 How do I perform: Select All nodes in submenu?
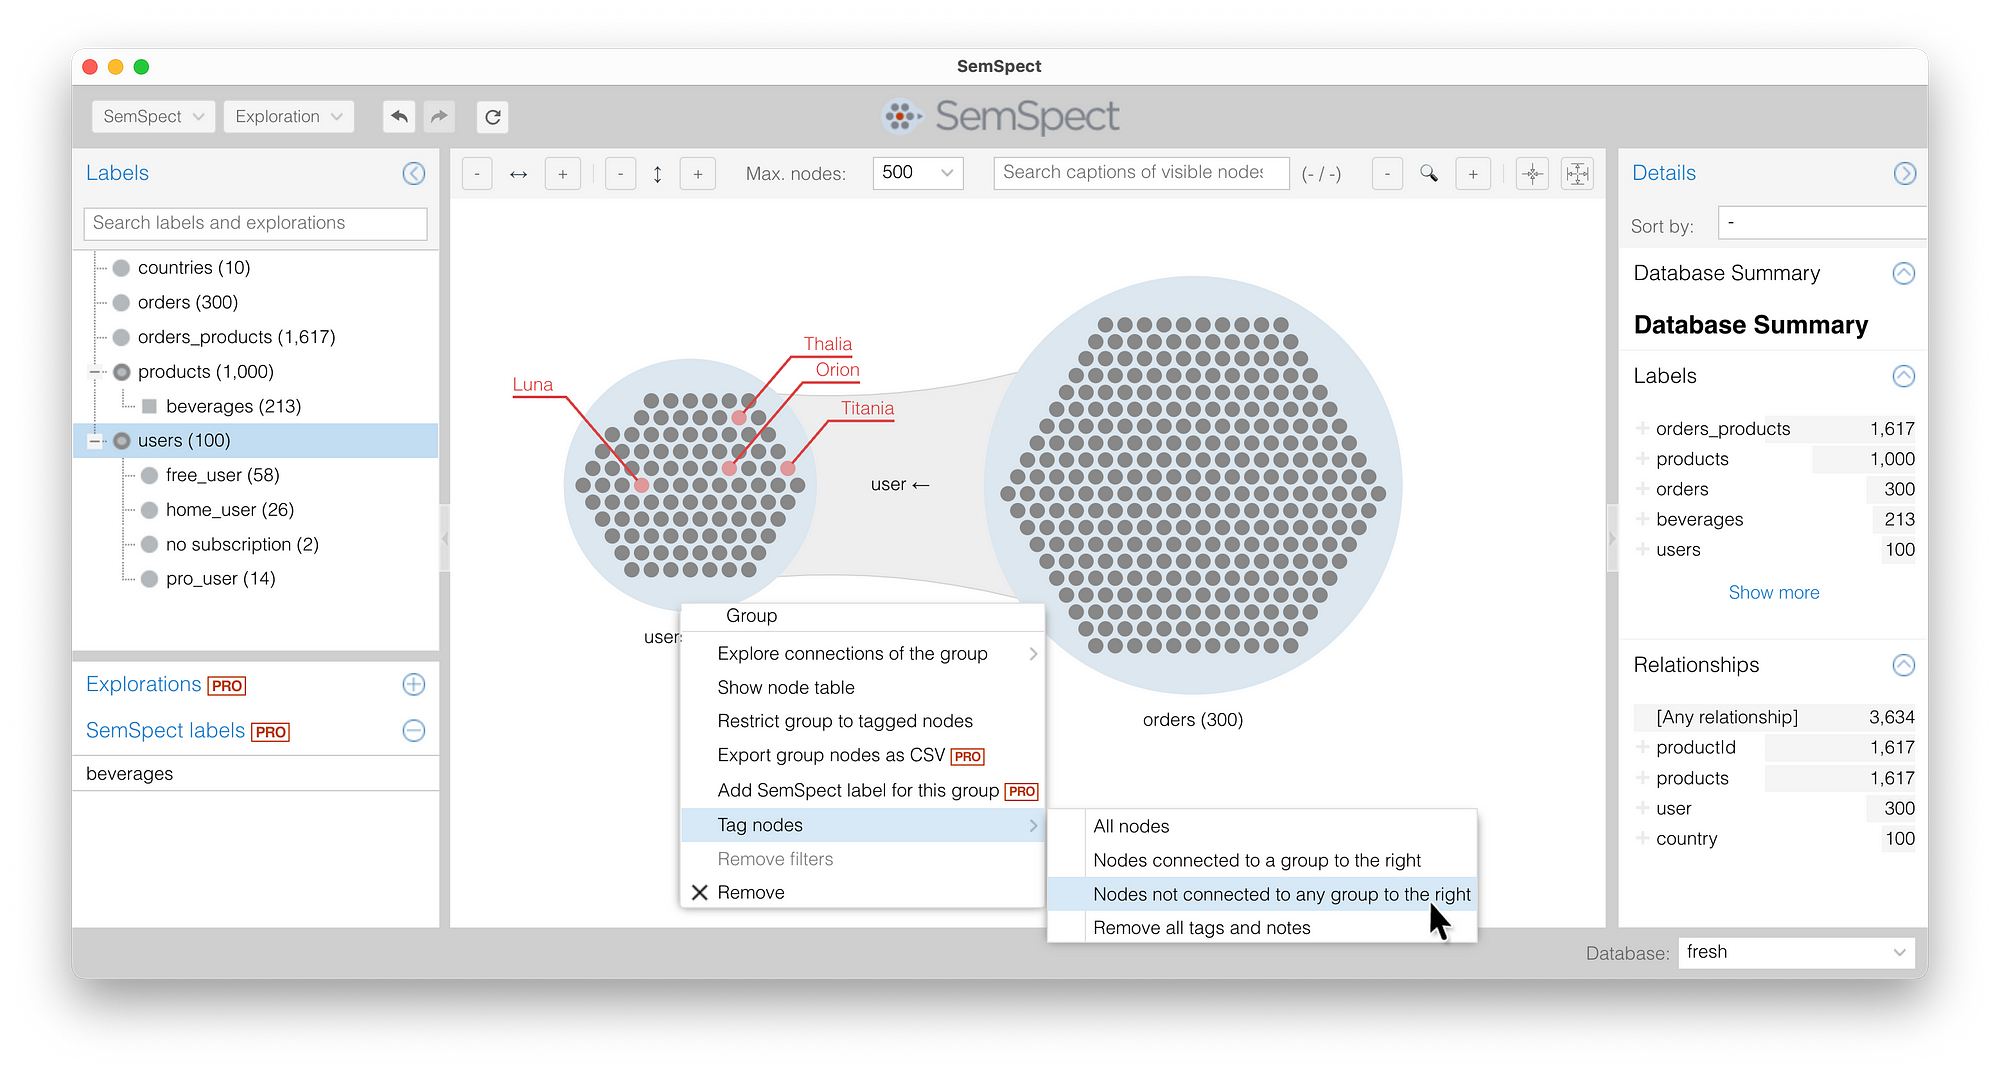pyautogui.click(x=1262, y=827)
